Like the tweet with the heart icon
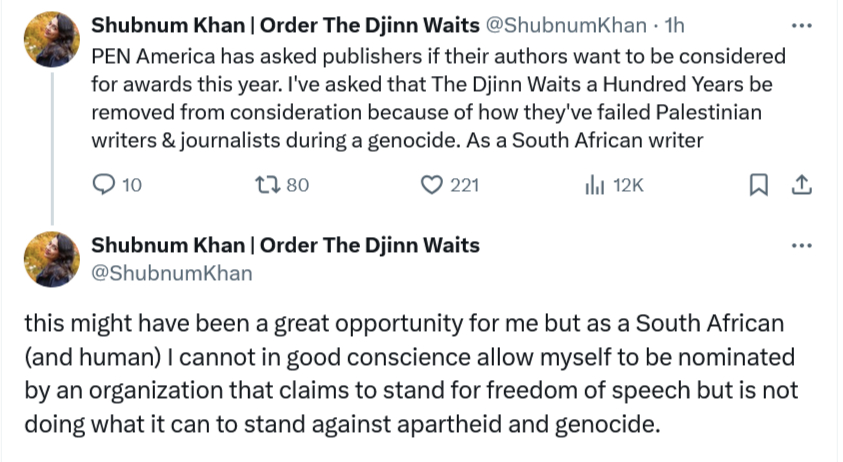The width and height of the screenshot is (843, 462). (x=431, y=185)
